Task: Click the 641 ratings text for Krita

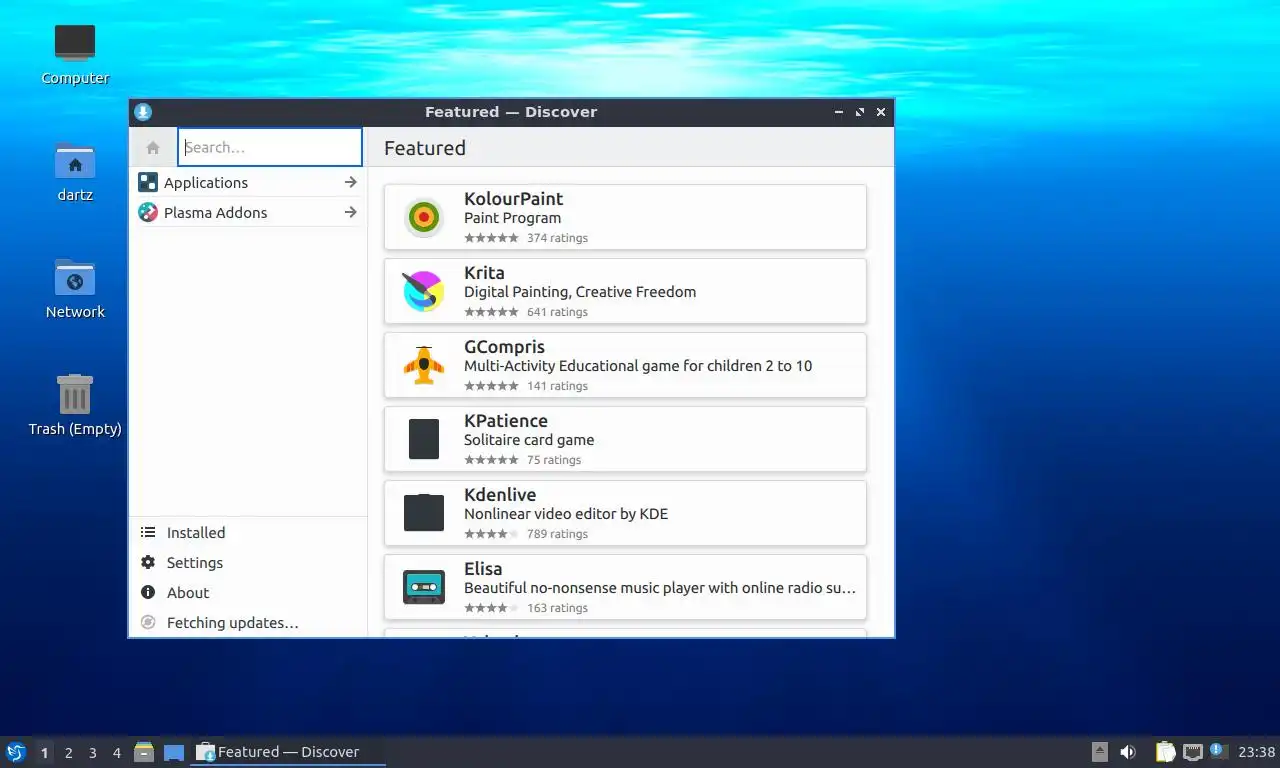Action: click(x=557, y=312)
